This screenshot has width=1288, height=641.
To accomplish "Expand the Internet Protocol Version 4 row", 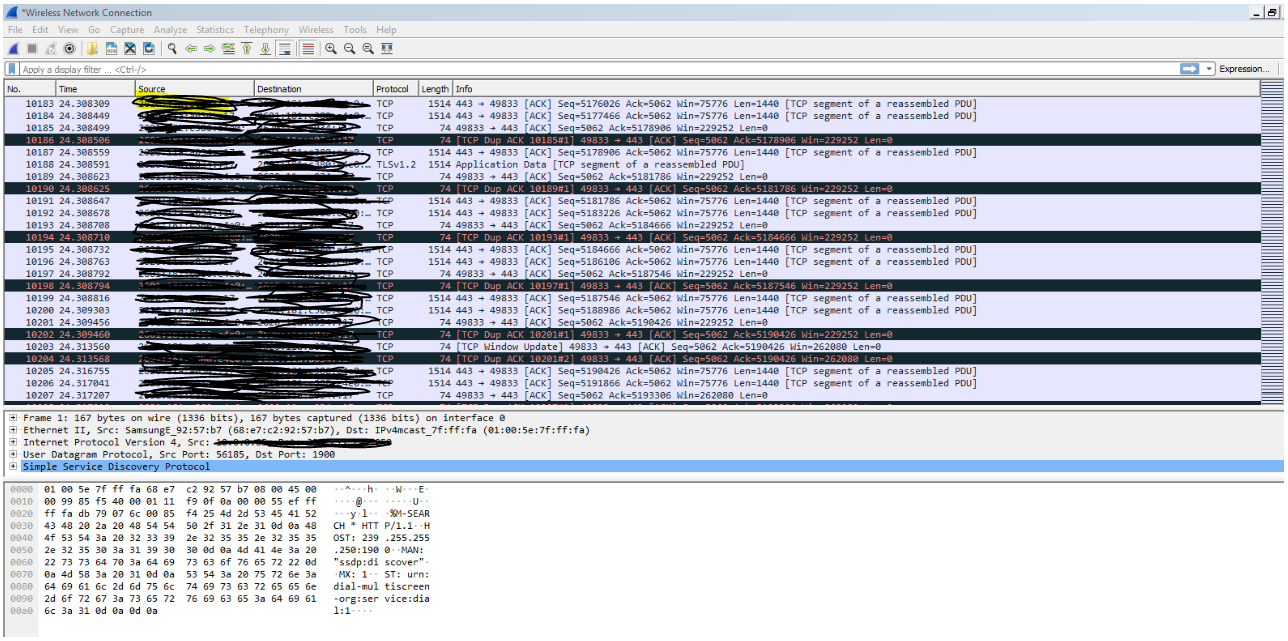I will point(12,442).
